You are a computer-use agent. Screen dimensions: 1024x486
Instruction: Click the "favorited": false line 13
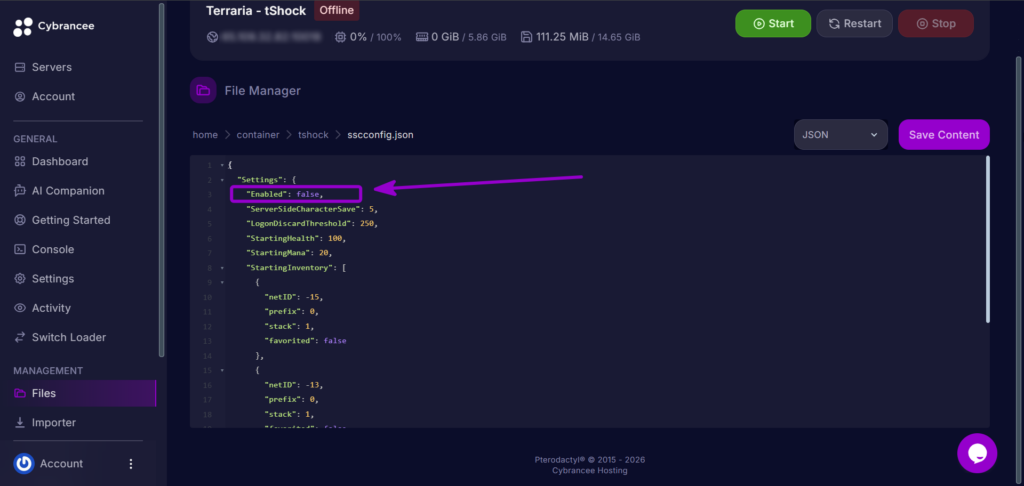click(x=305, y=341)
